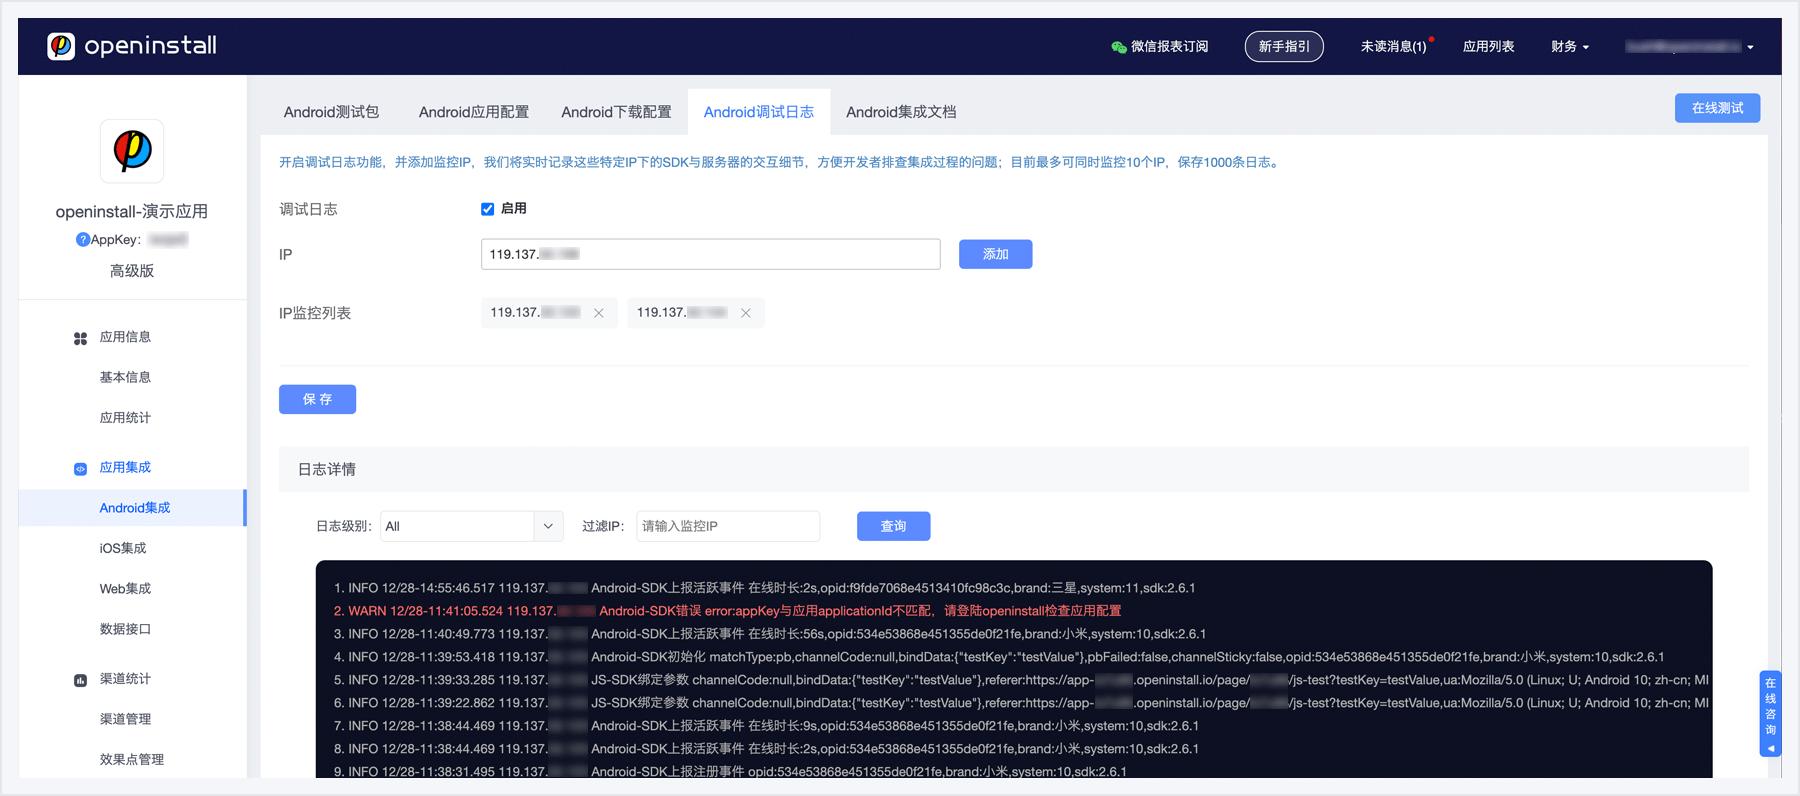Click the WeChat report subscription icon
Image resolution: width=1800 pixels, height=796 pixels.
(1119, 47)
